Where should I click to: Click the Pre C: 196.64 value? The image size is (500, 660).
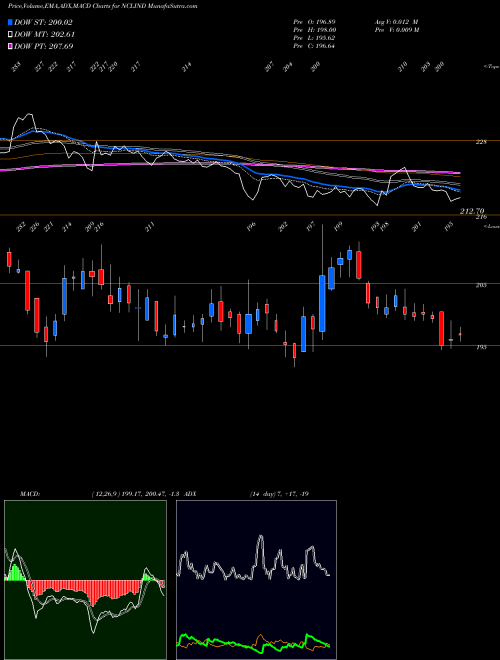314,45
